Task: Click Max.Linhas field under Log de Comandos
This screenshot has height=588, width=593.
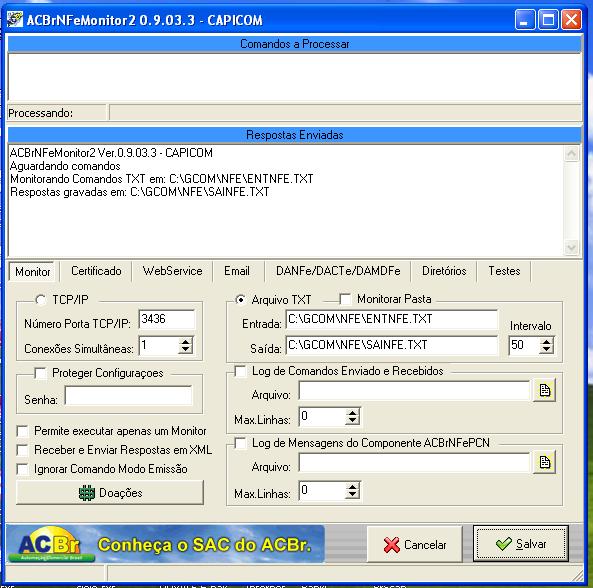Action: click(322, 417)
